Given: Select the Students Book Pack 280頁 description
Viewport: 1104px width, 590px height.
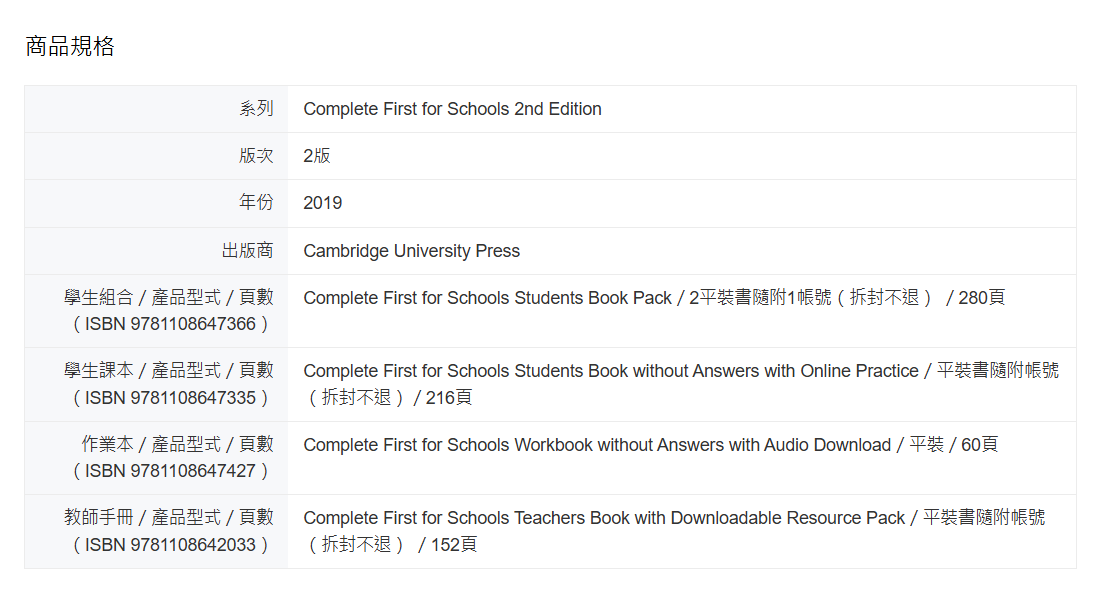Looking at the screenshot, I should pyautogui.click(x=654, y=298).
